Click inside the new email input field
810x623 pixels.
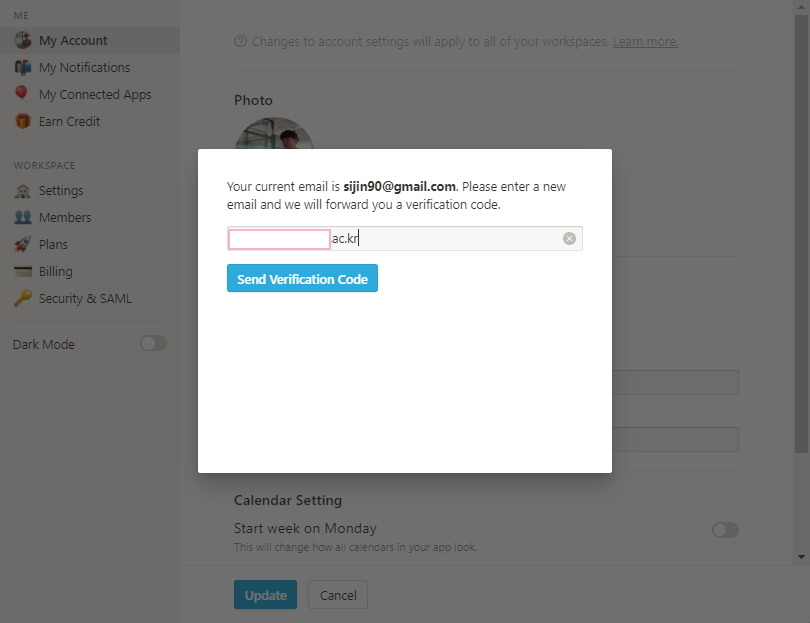pyautogui.click(x=450, y=238)
